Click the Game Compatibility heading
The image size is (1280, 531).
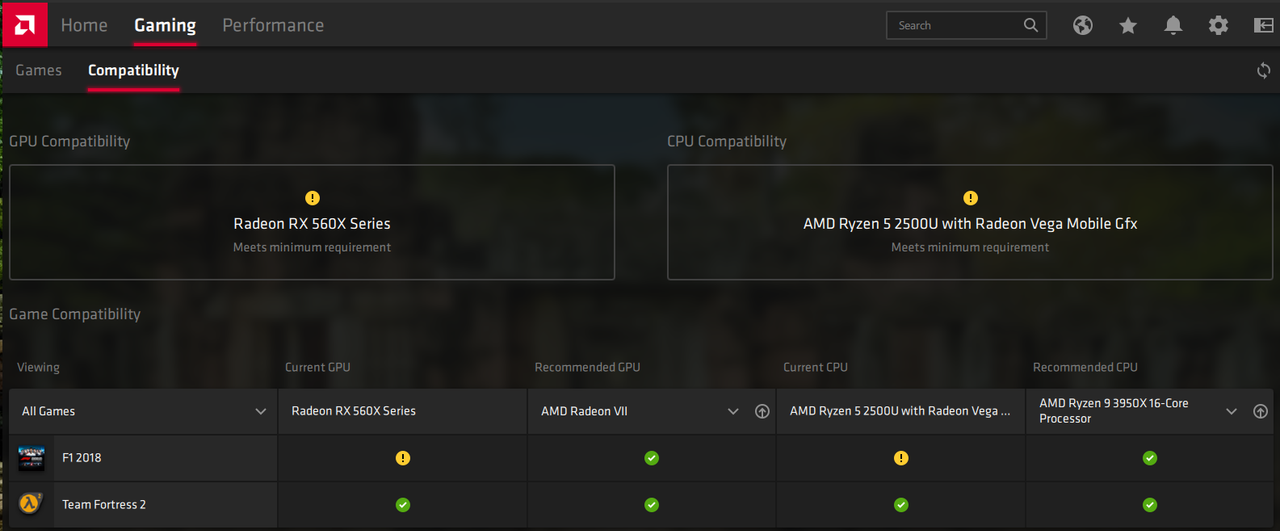pyautogui.click(x=75, y=314)
